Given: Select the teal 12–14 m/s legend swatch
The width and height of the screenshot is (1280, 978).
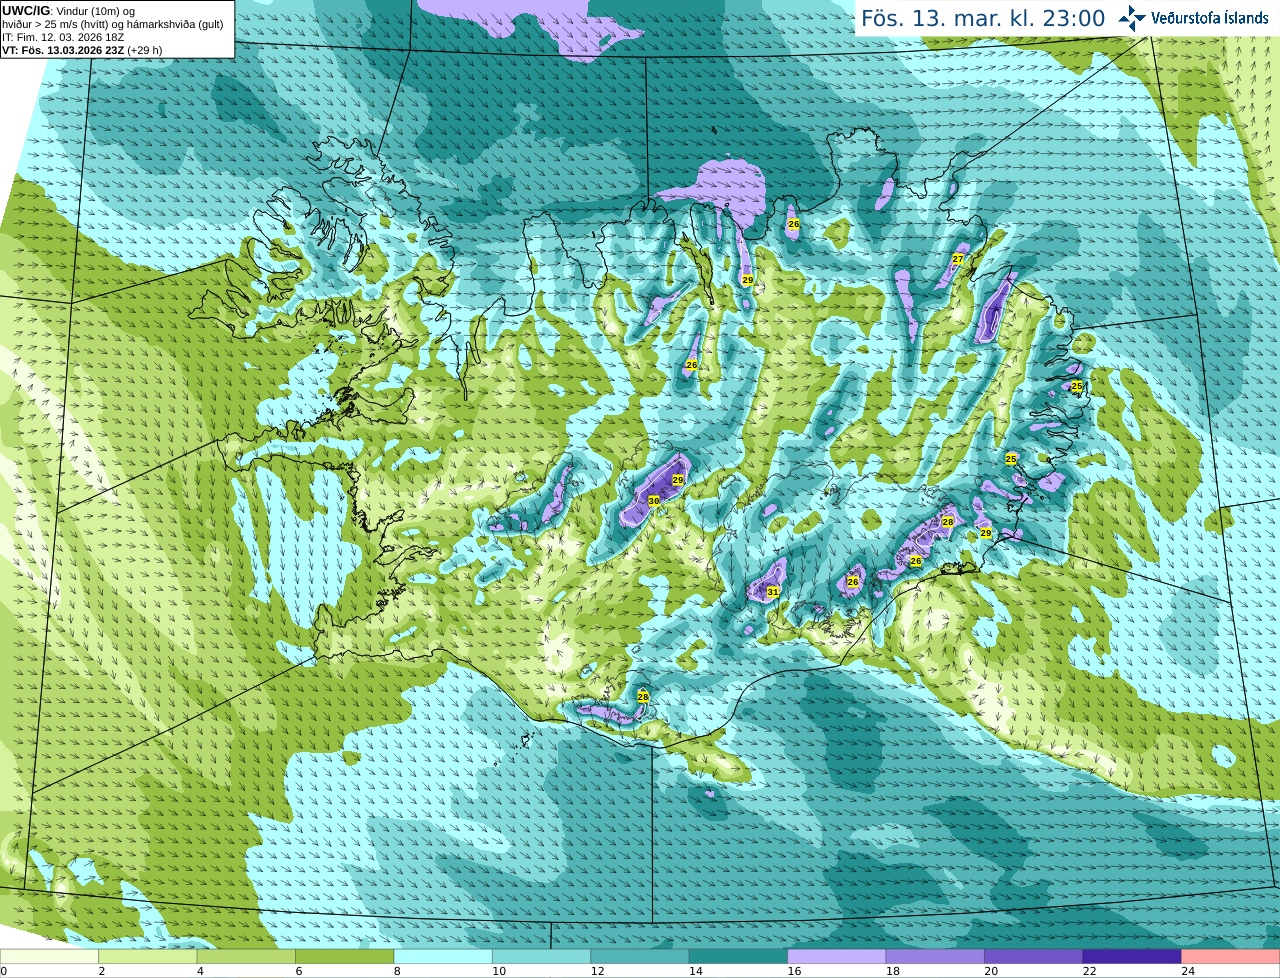Looking at the screenshot, I should [640, 956].
